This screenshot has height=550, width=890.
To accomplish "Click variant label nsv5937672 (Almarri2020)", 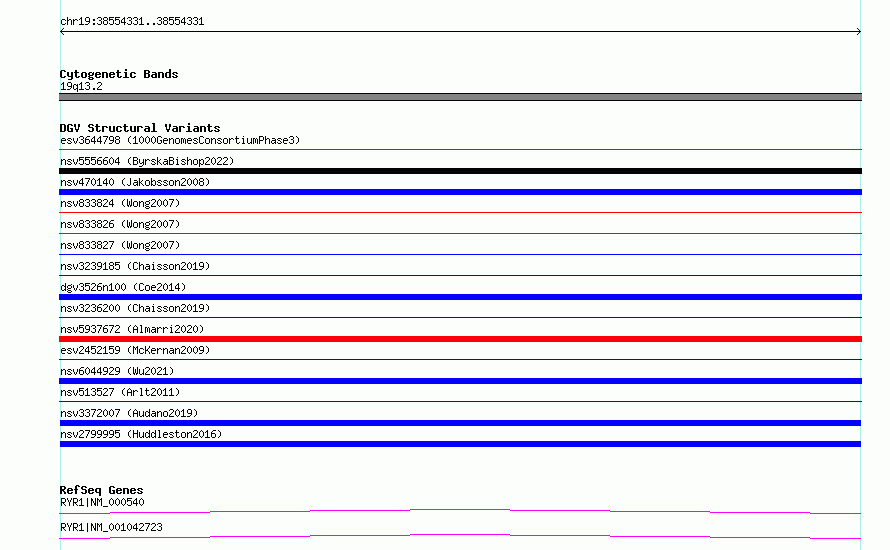I will point(132,329).
